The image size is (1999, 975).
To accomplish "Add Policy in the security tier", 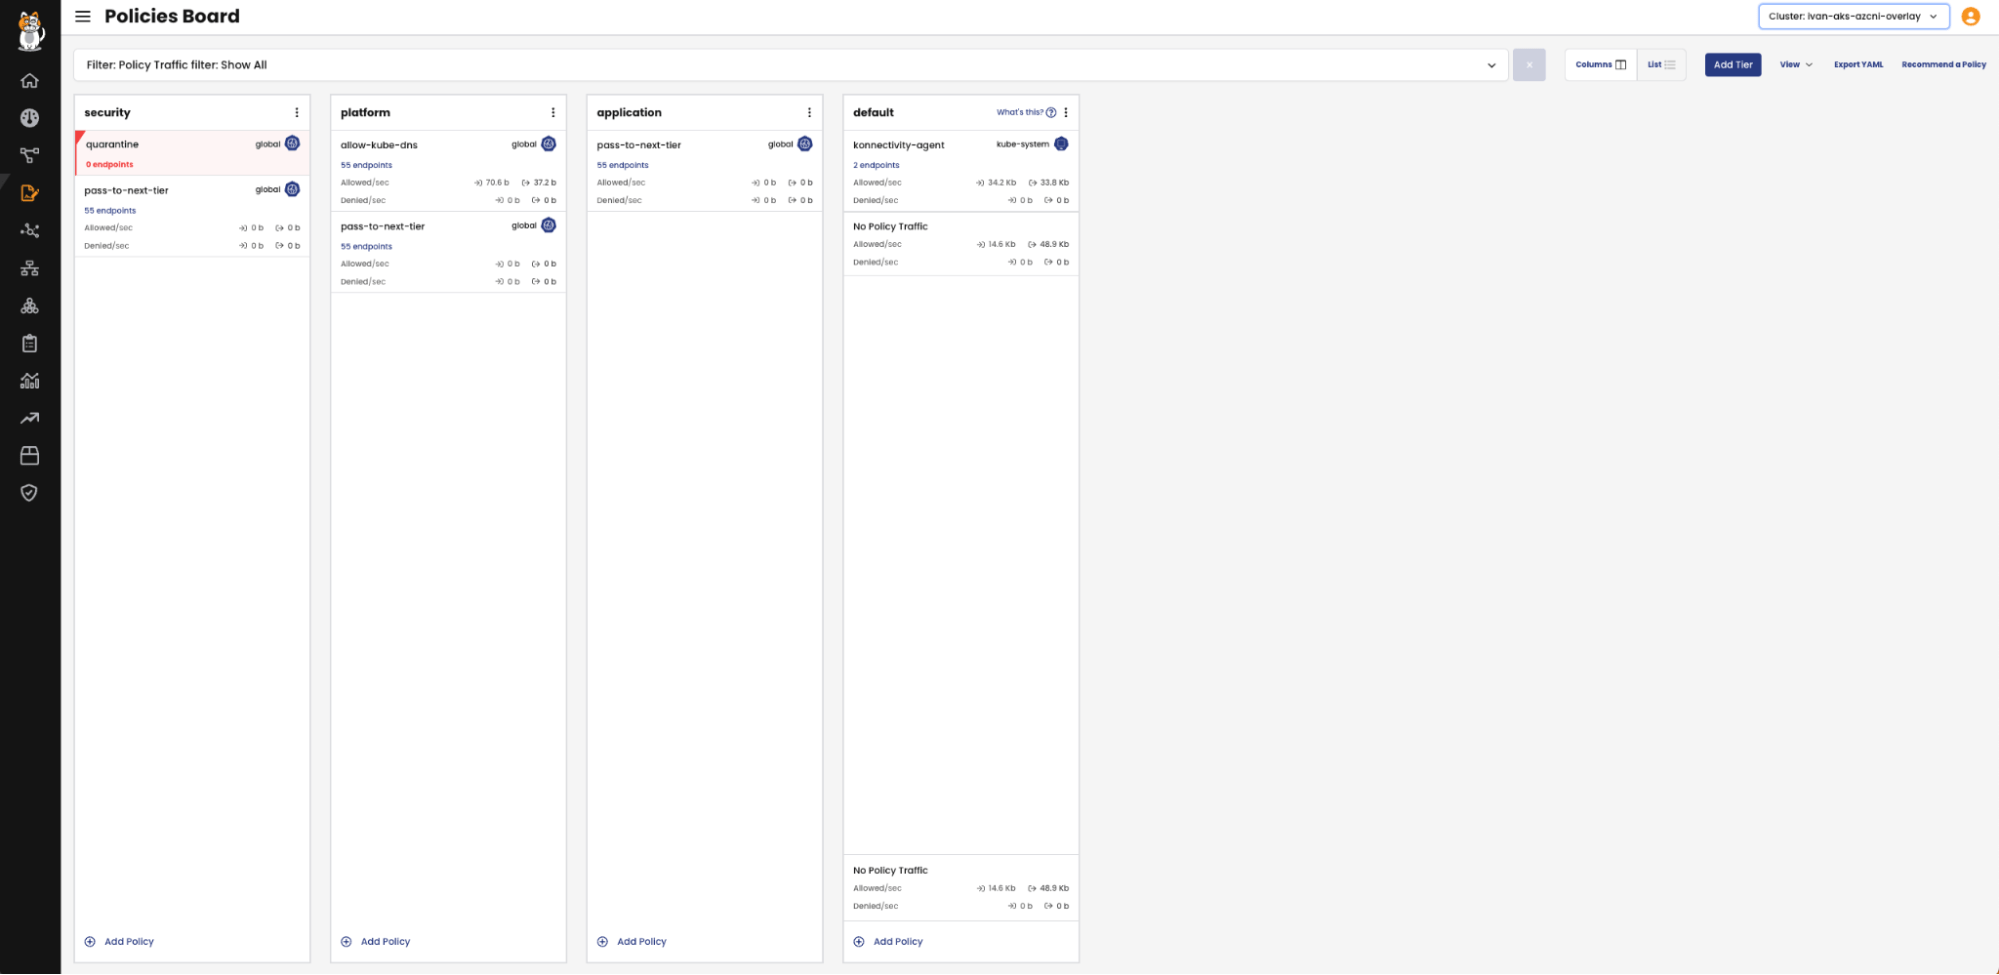I will coord(119,942).
